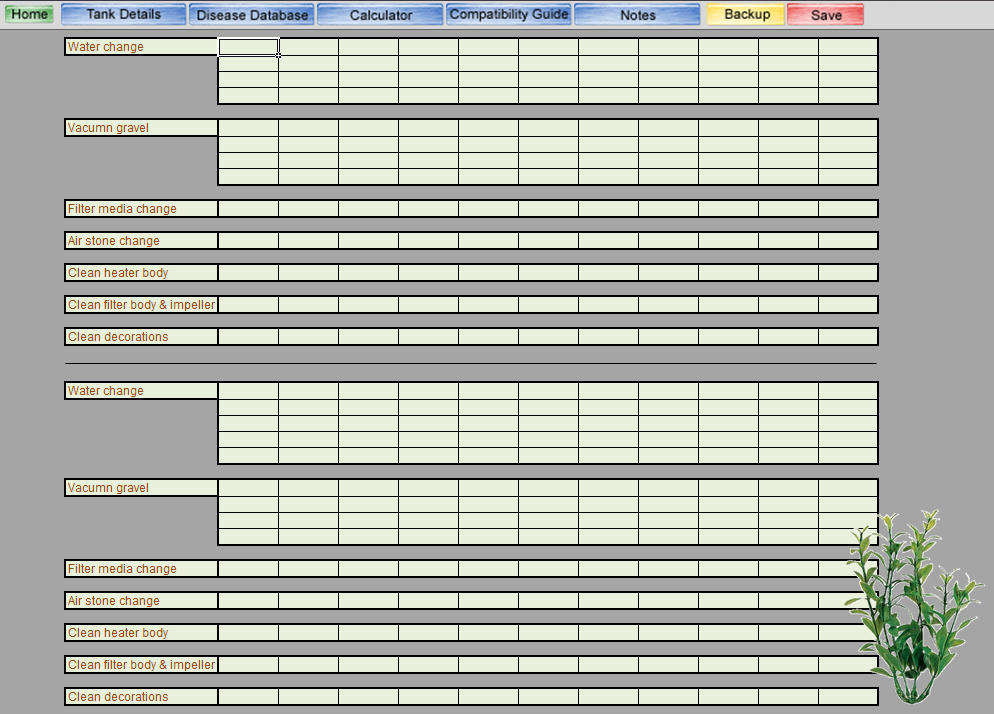Click the upper 'Clean heater body' label
Image resolution: width=994 pixels, height=714 pixels.
pos(140,272)
